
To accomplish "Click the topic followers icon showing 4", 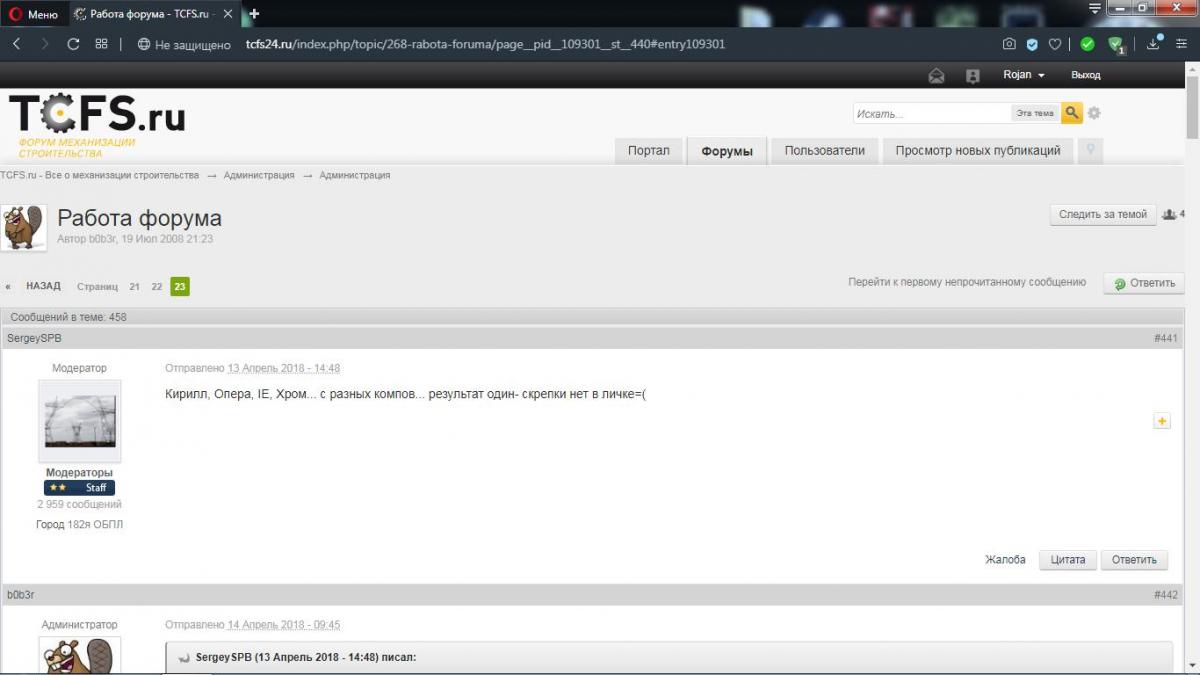I will tap(1173, 215).
